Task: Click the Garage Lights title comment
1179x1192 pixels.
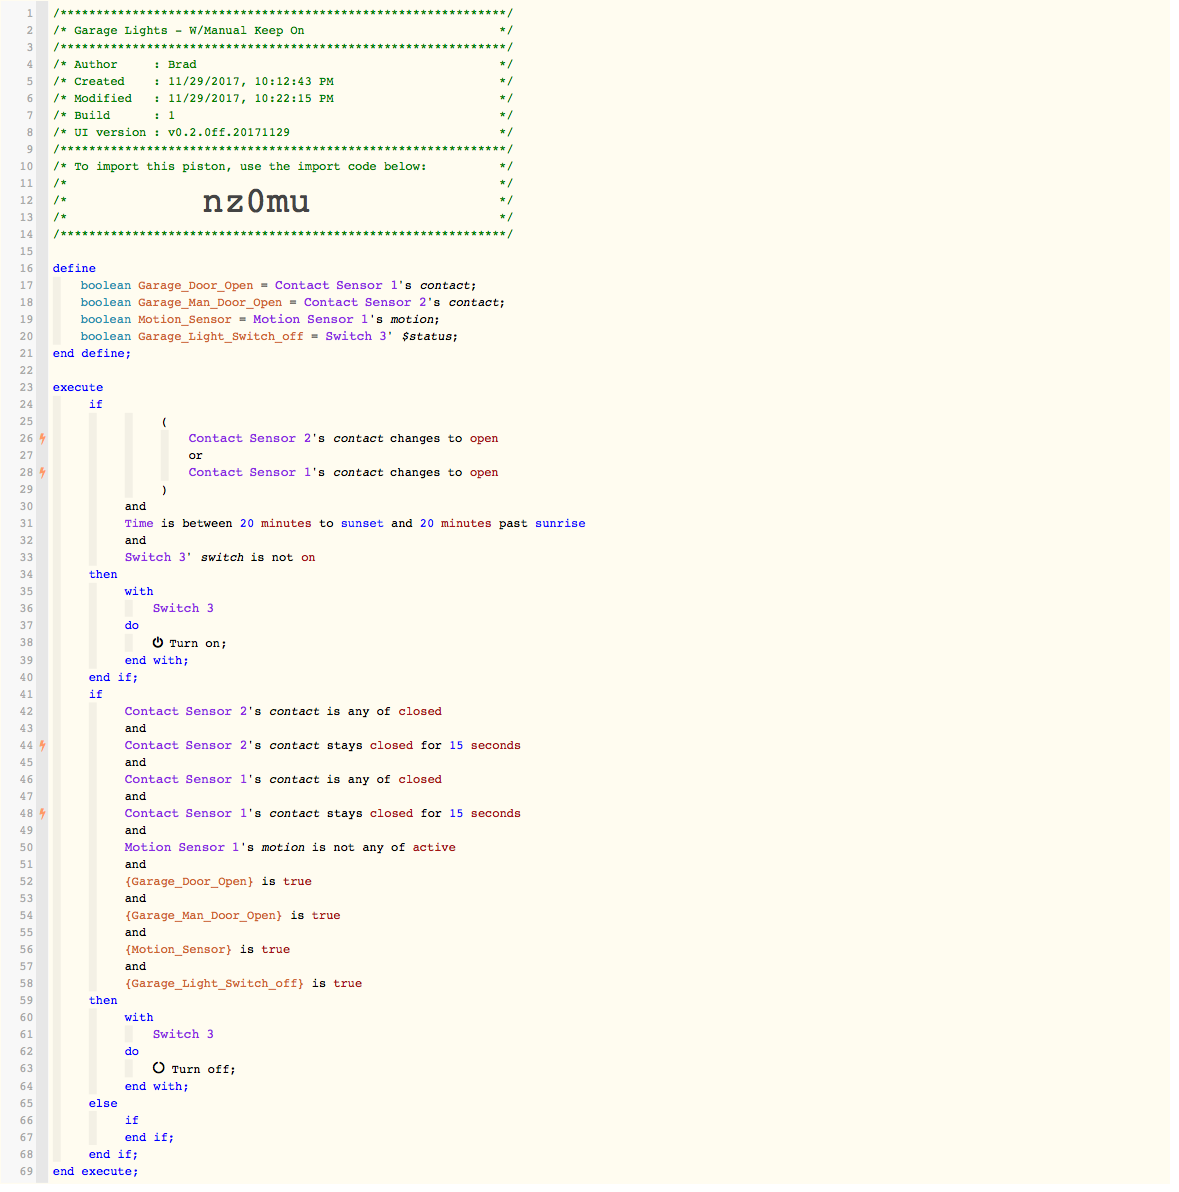Action: [x=283, y=30]
